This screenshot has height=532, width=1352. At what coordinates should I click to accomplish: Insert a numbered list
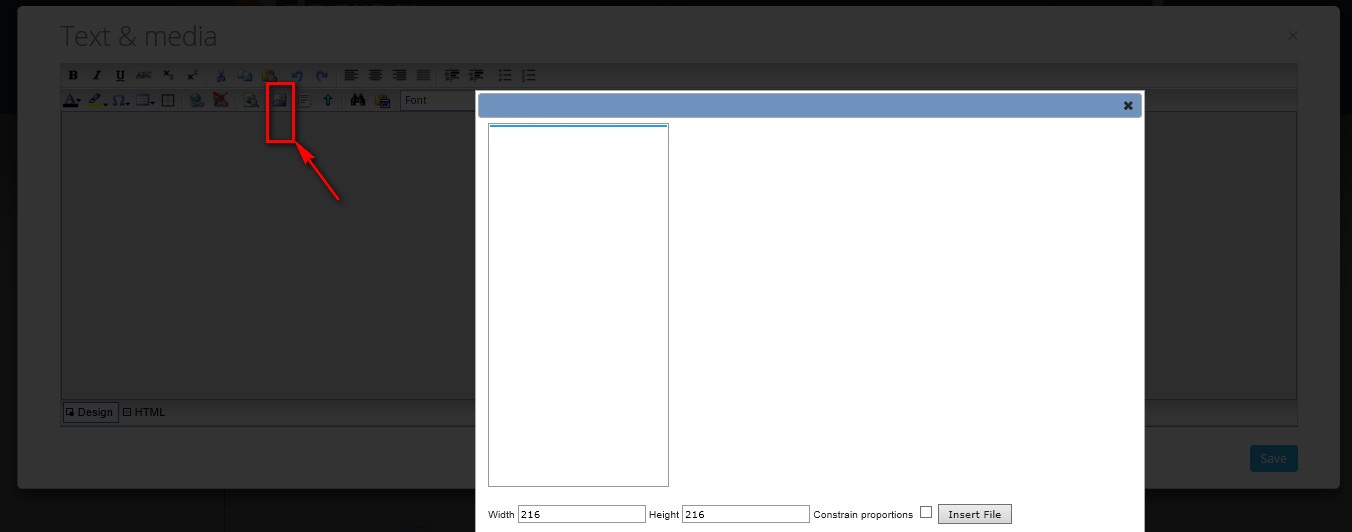point(529,75)
